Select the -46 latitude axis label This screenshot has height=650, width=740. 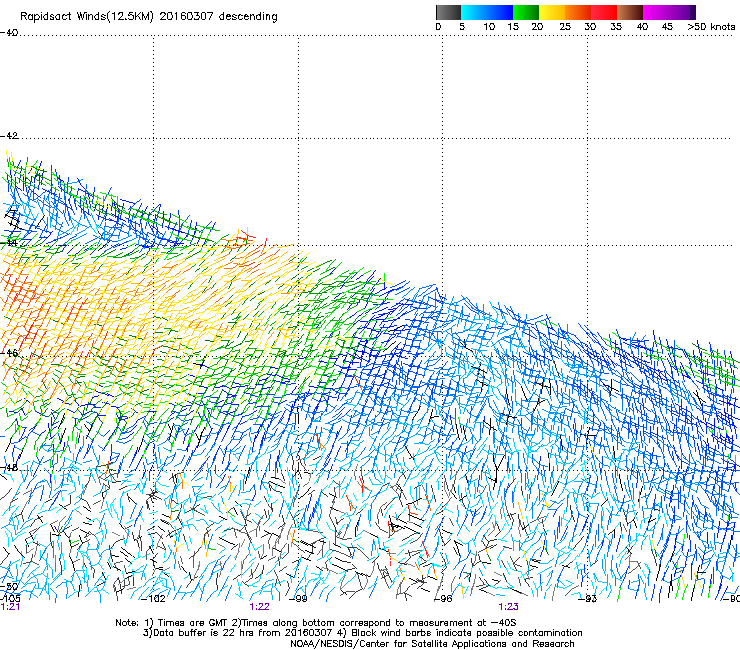coord(9,353)
